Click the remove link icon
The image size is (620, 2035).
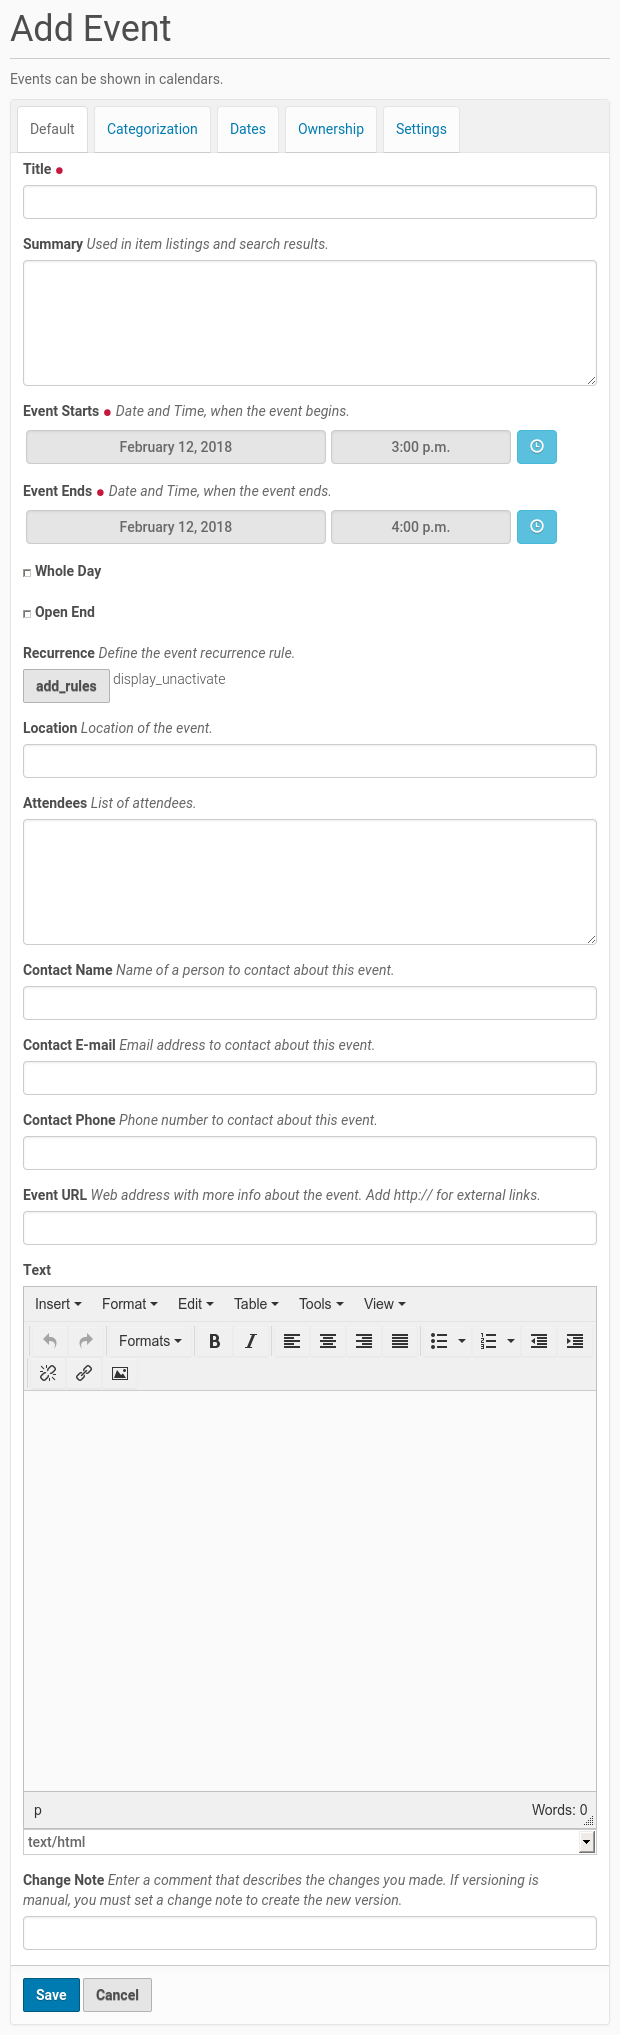(x=48, y=1373)
